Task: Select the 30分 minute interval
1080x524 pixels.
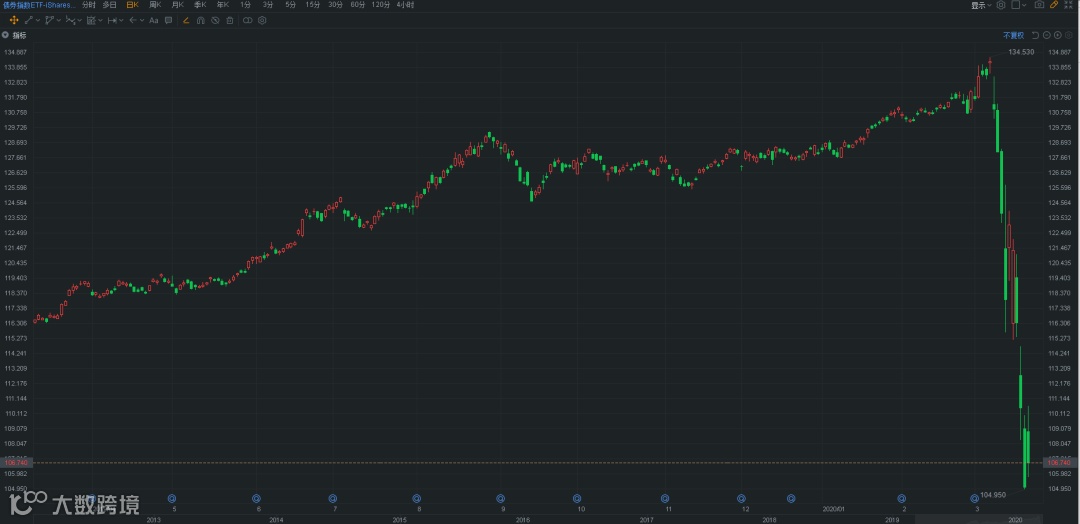Action: [335, 5]
